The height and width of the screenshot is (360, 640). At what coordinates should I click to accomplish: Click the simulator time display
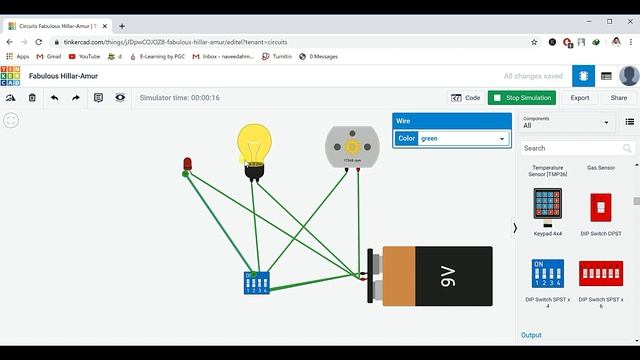(x=180, y=98)
